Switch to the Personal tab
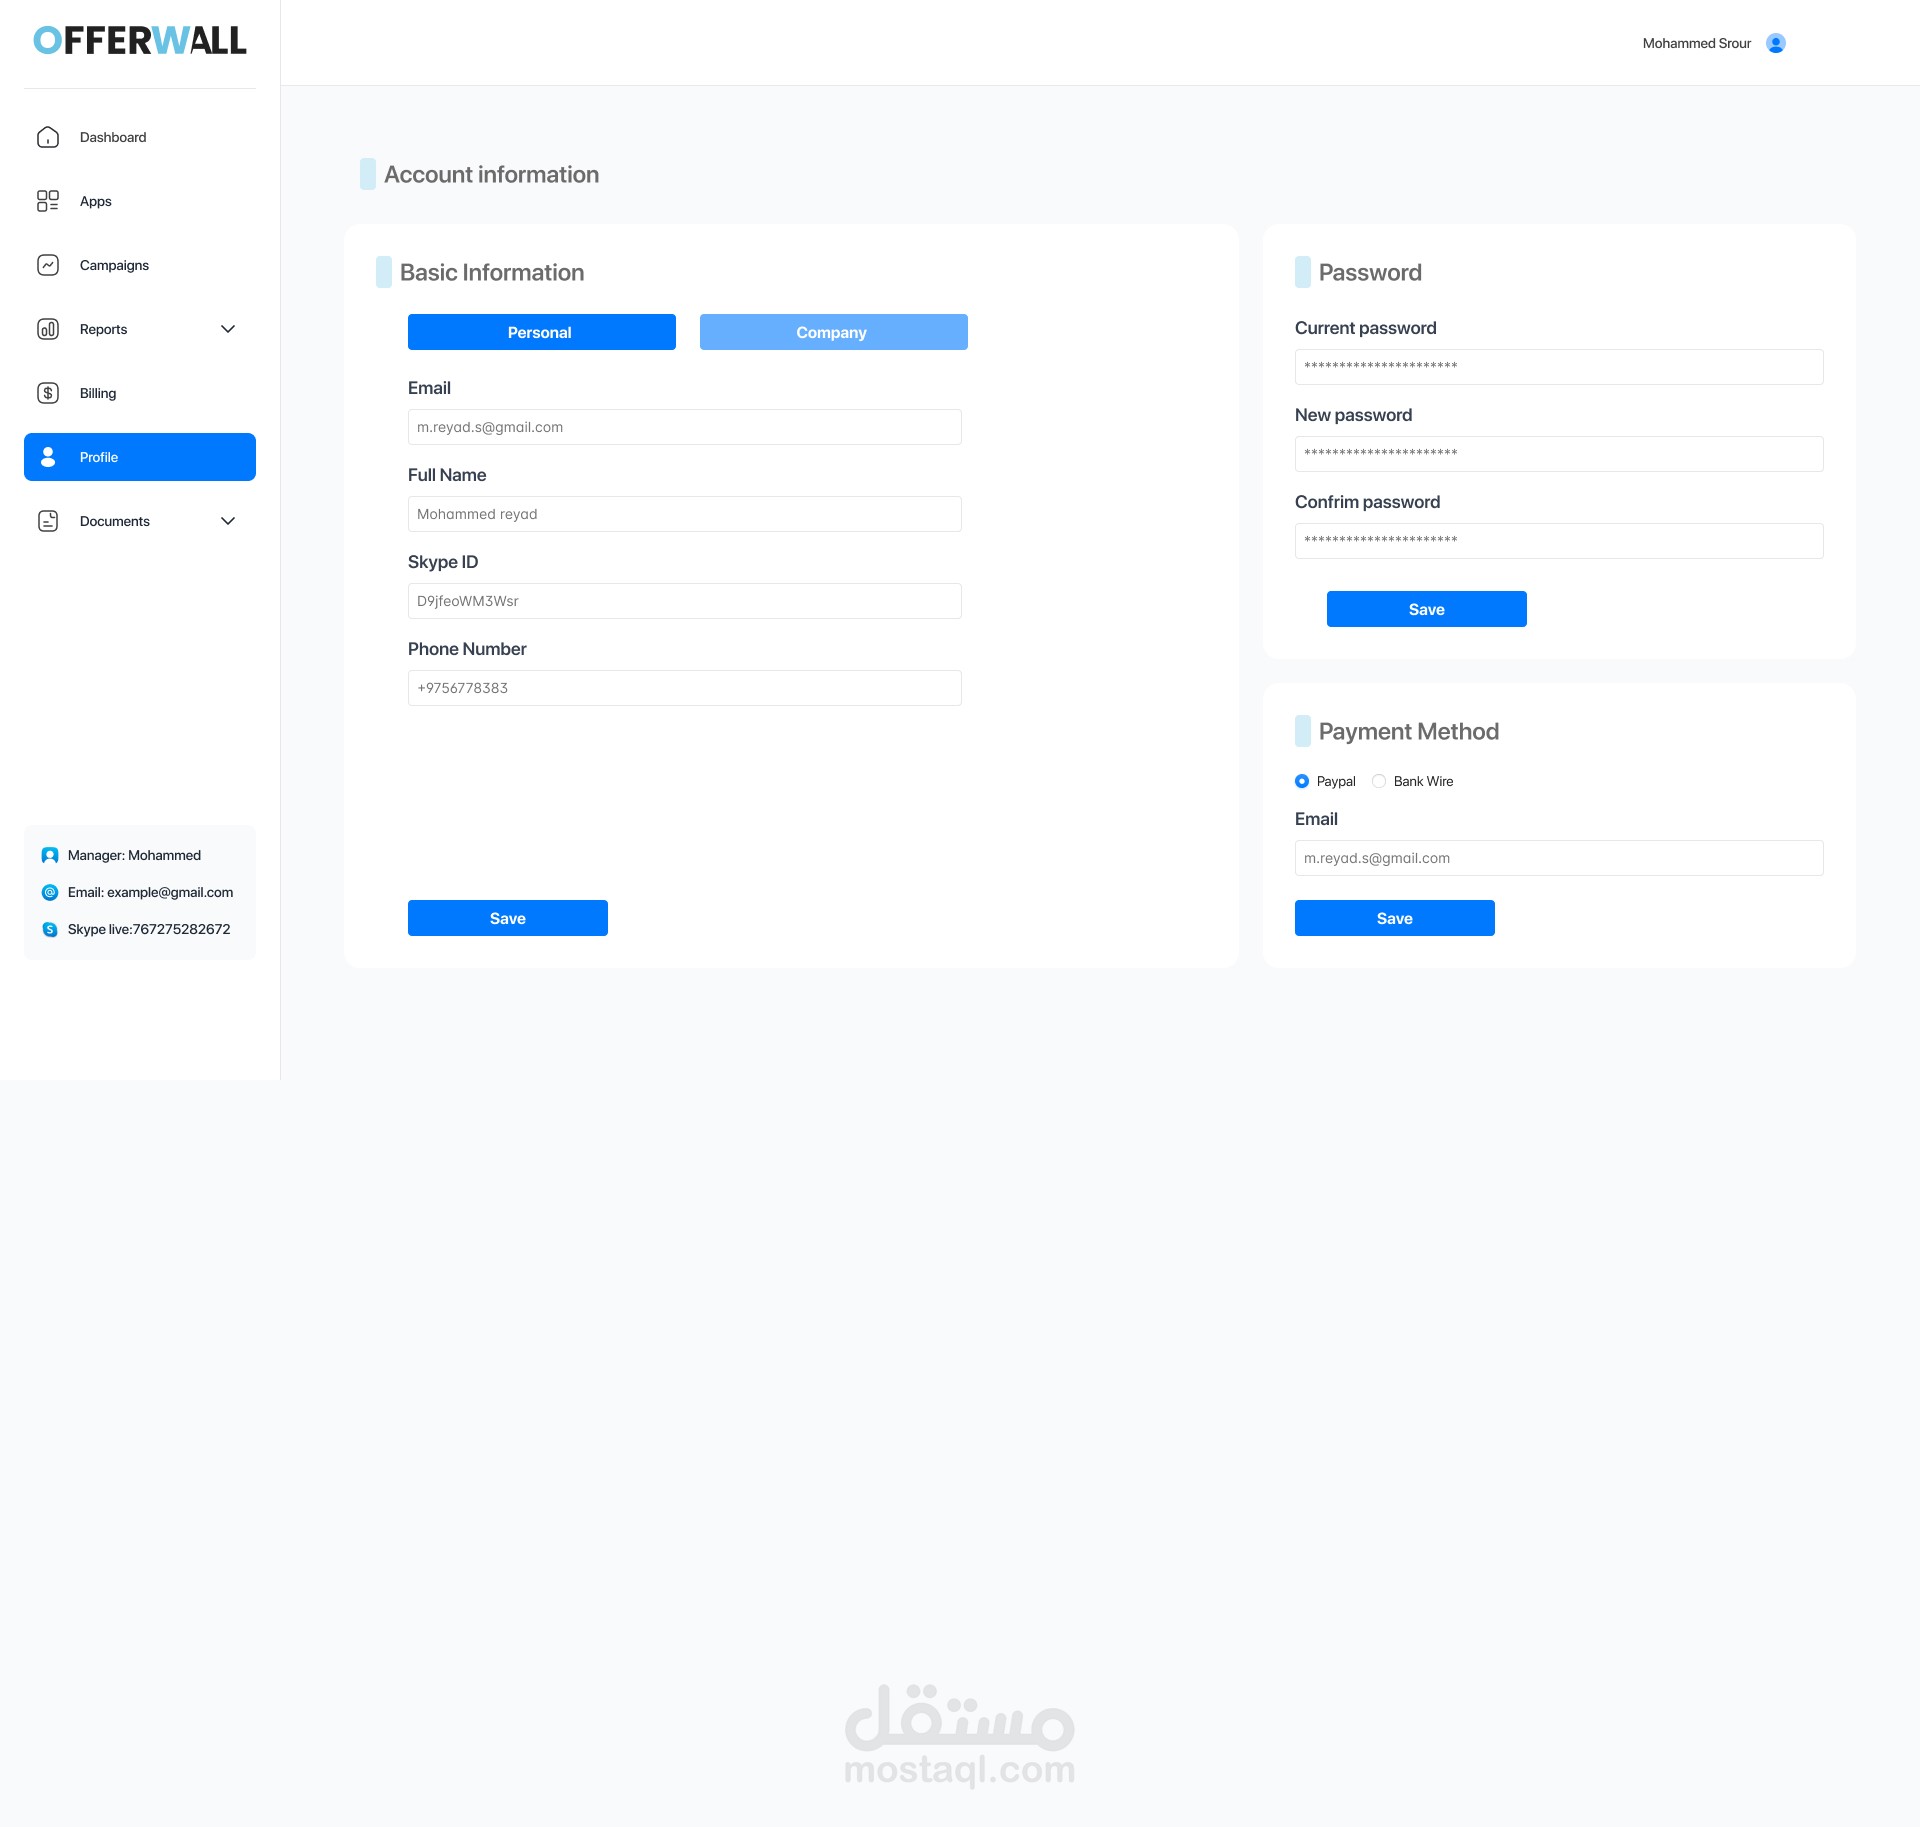1920x1827 pixels. [x=541, y=332]
